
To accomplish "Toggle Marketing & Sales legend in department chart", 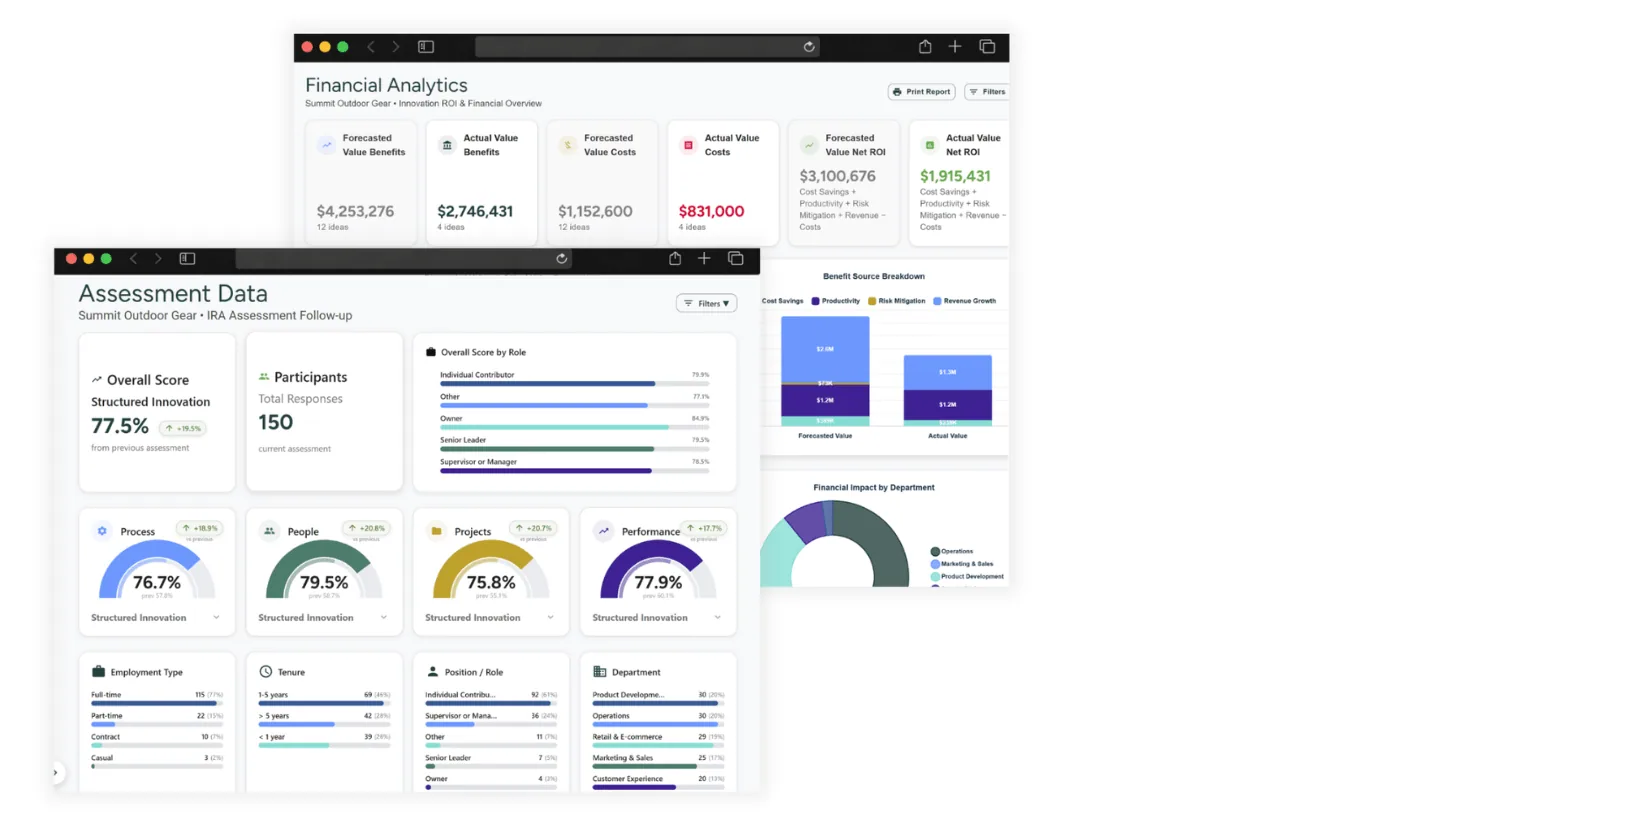I will click(962, 564).
